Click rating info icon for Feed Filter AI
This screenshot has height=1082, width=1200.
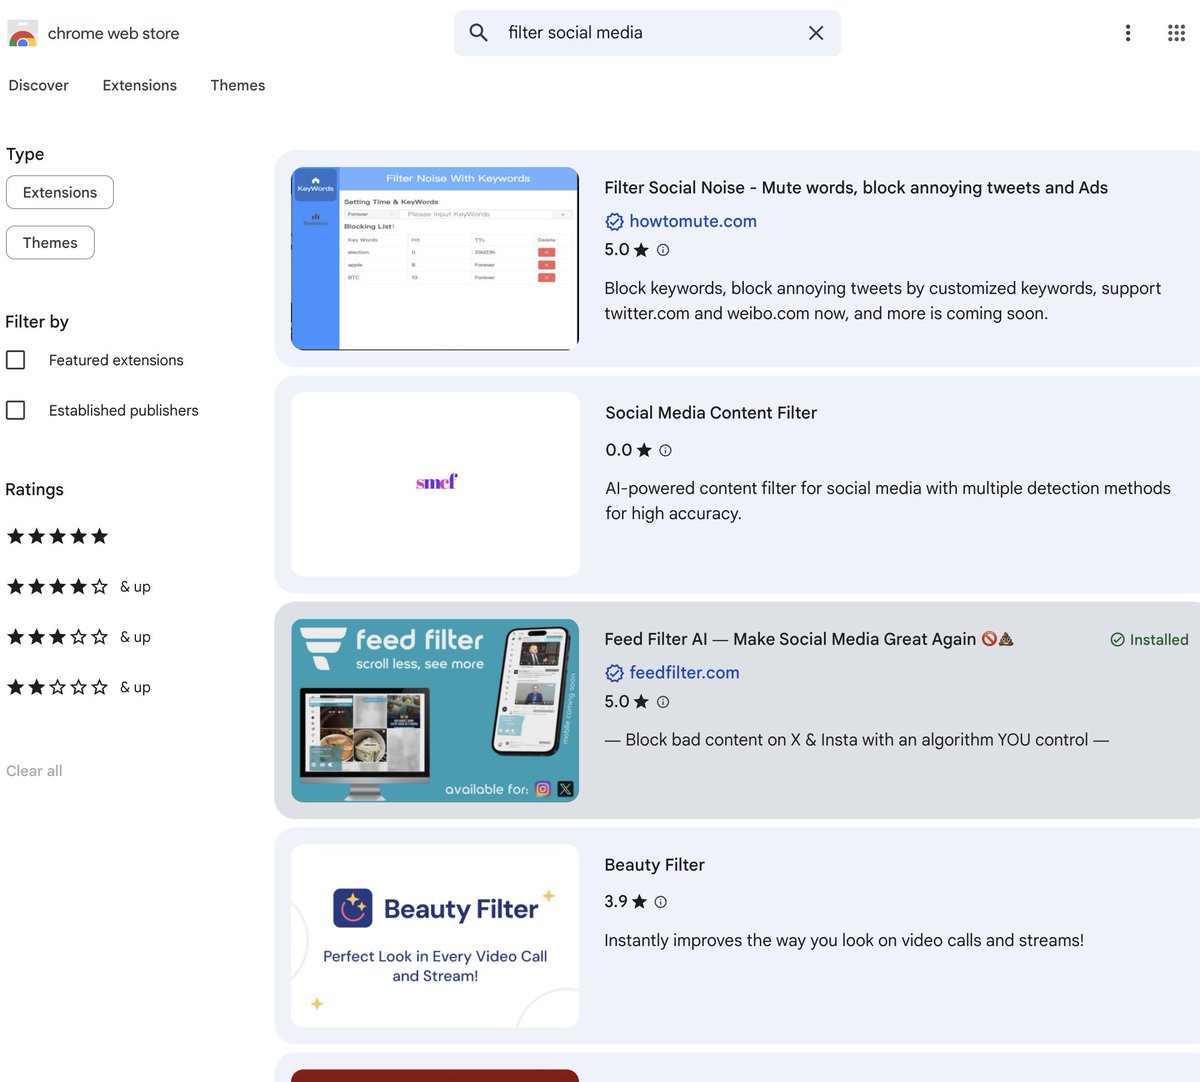point(663,702)
